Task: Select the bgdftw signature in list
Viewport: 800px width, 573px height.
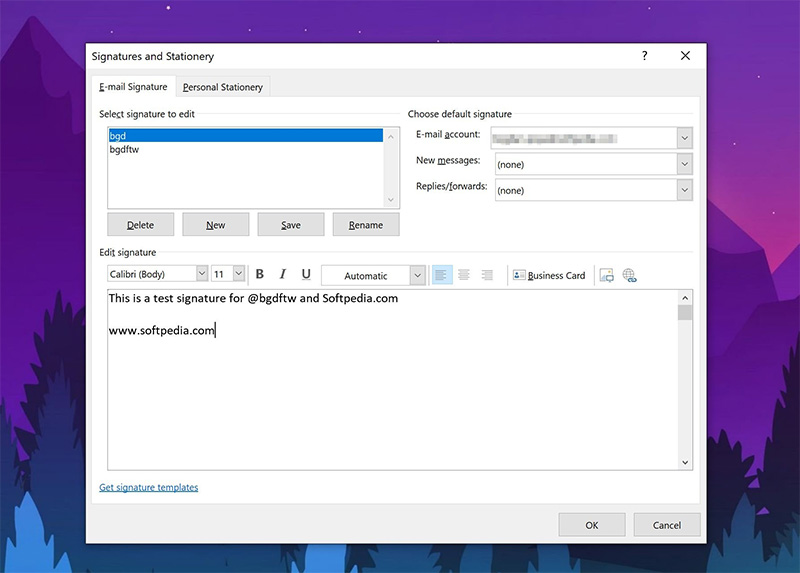Action: (x=126, y=149)
